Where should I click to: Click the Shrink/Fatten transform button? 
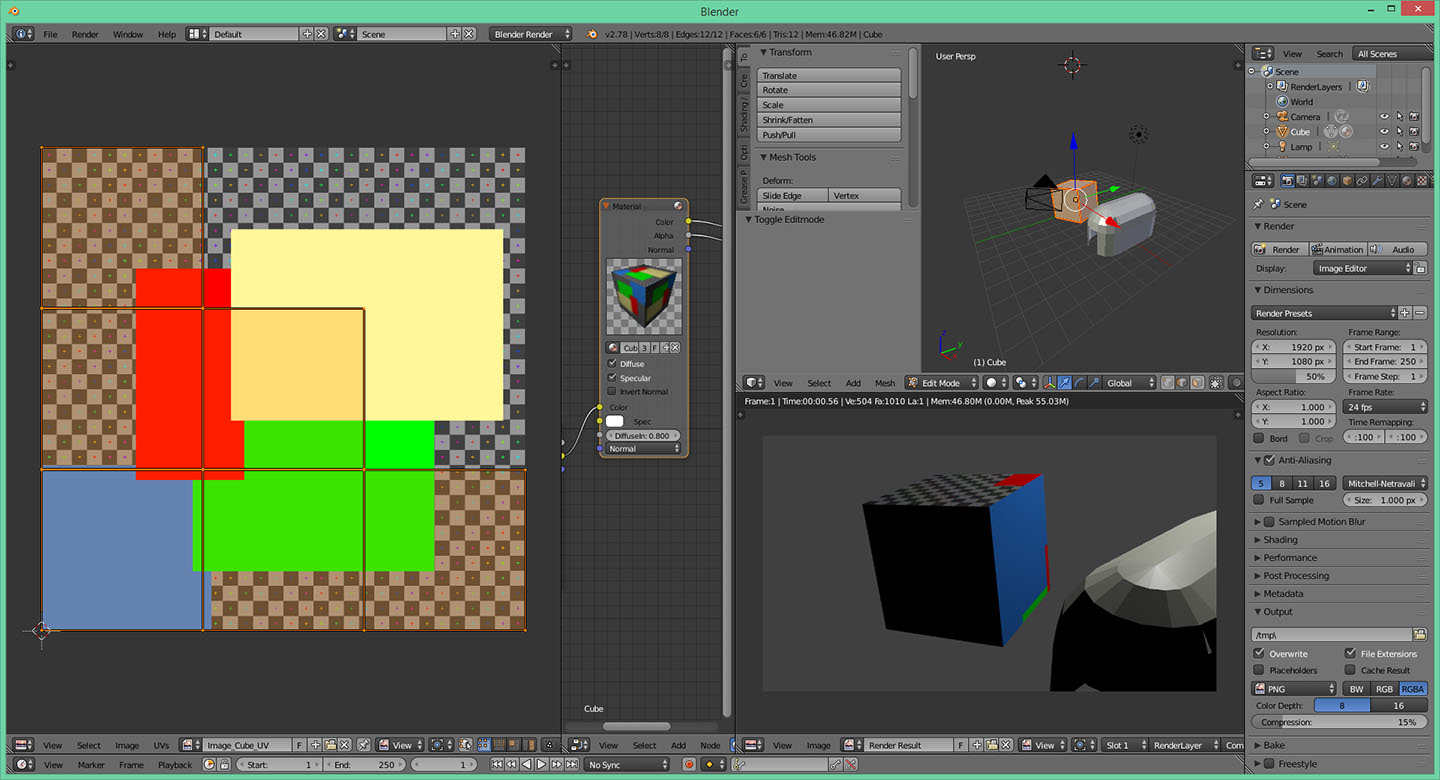[x=828, y=120]
